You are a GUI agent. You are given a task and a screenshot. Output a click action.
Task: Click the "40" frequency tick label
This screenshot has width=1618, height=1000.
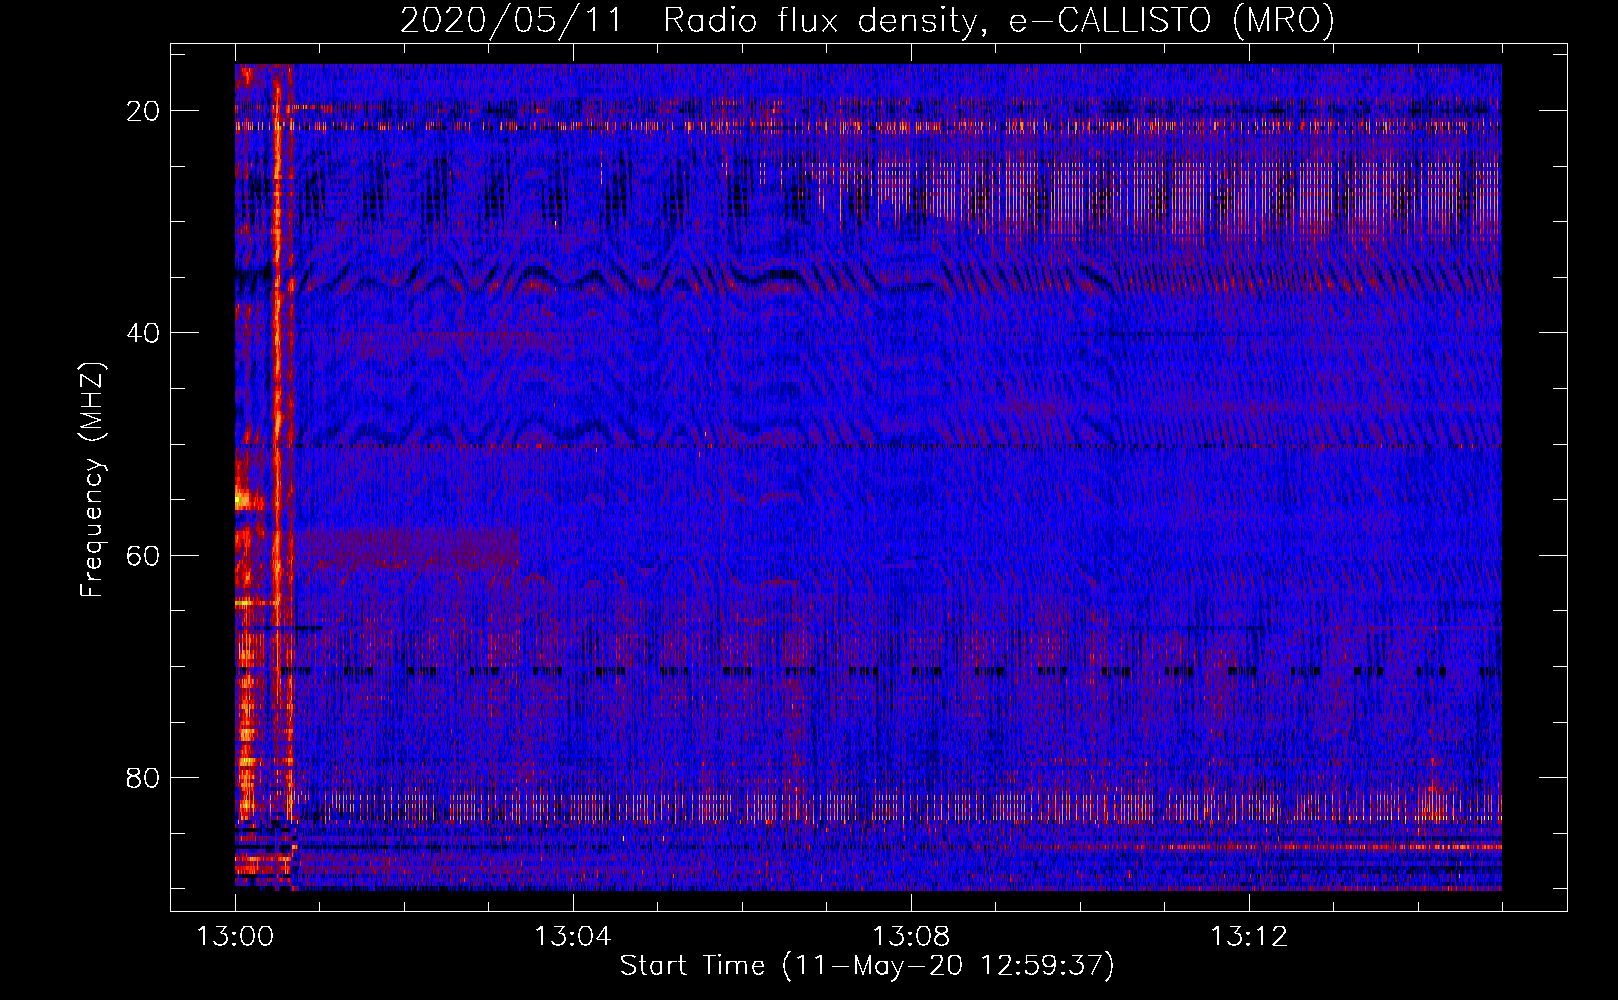pyautogui.click(x=143, y=333)
